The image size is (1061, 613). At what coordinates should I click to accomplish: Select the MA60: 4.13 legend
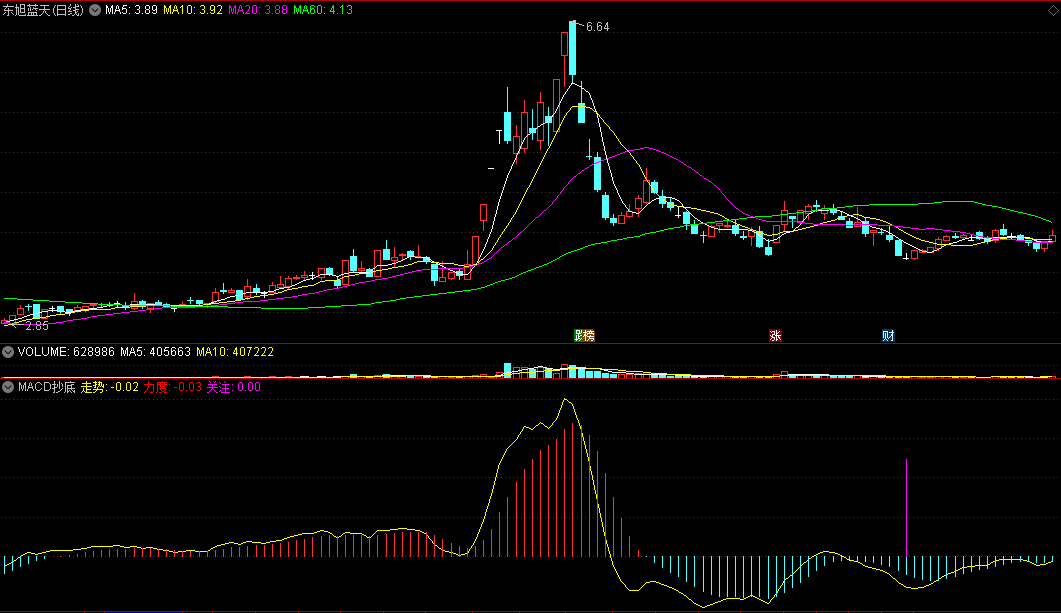[x=323, y=10]
